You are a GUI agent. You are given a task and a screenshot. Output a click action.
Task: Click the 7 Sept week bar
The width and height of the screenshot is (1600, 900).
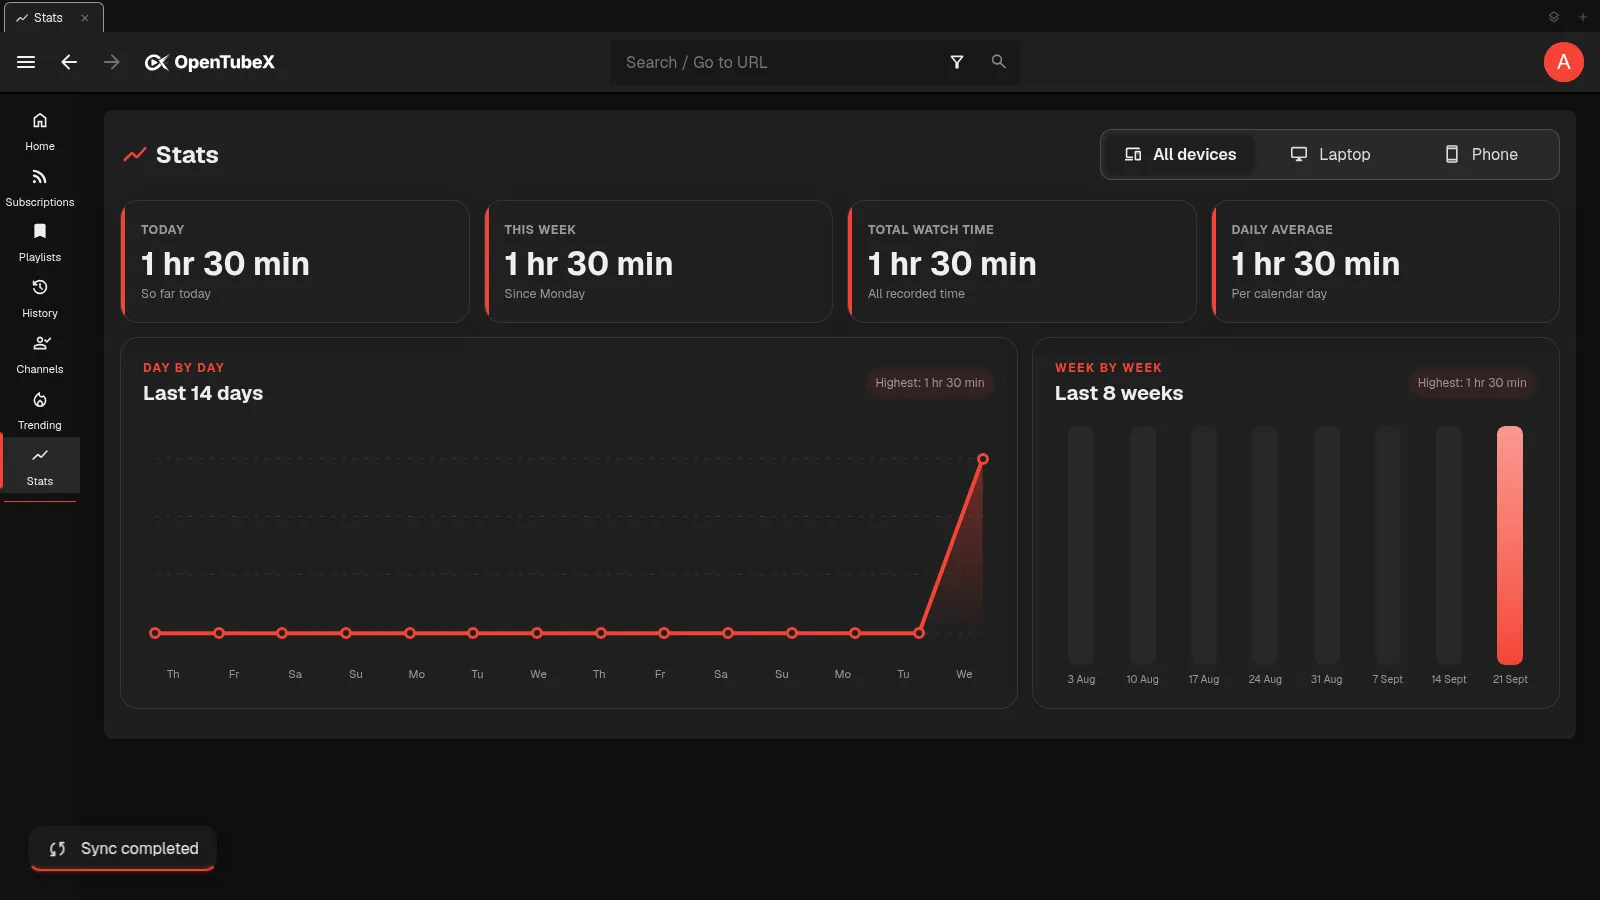1387,545
